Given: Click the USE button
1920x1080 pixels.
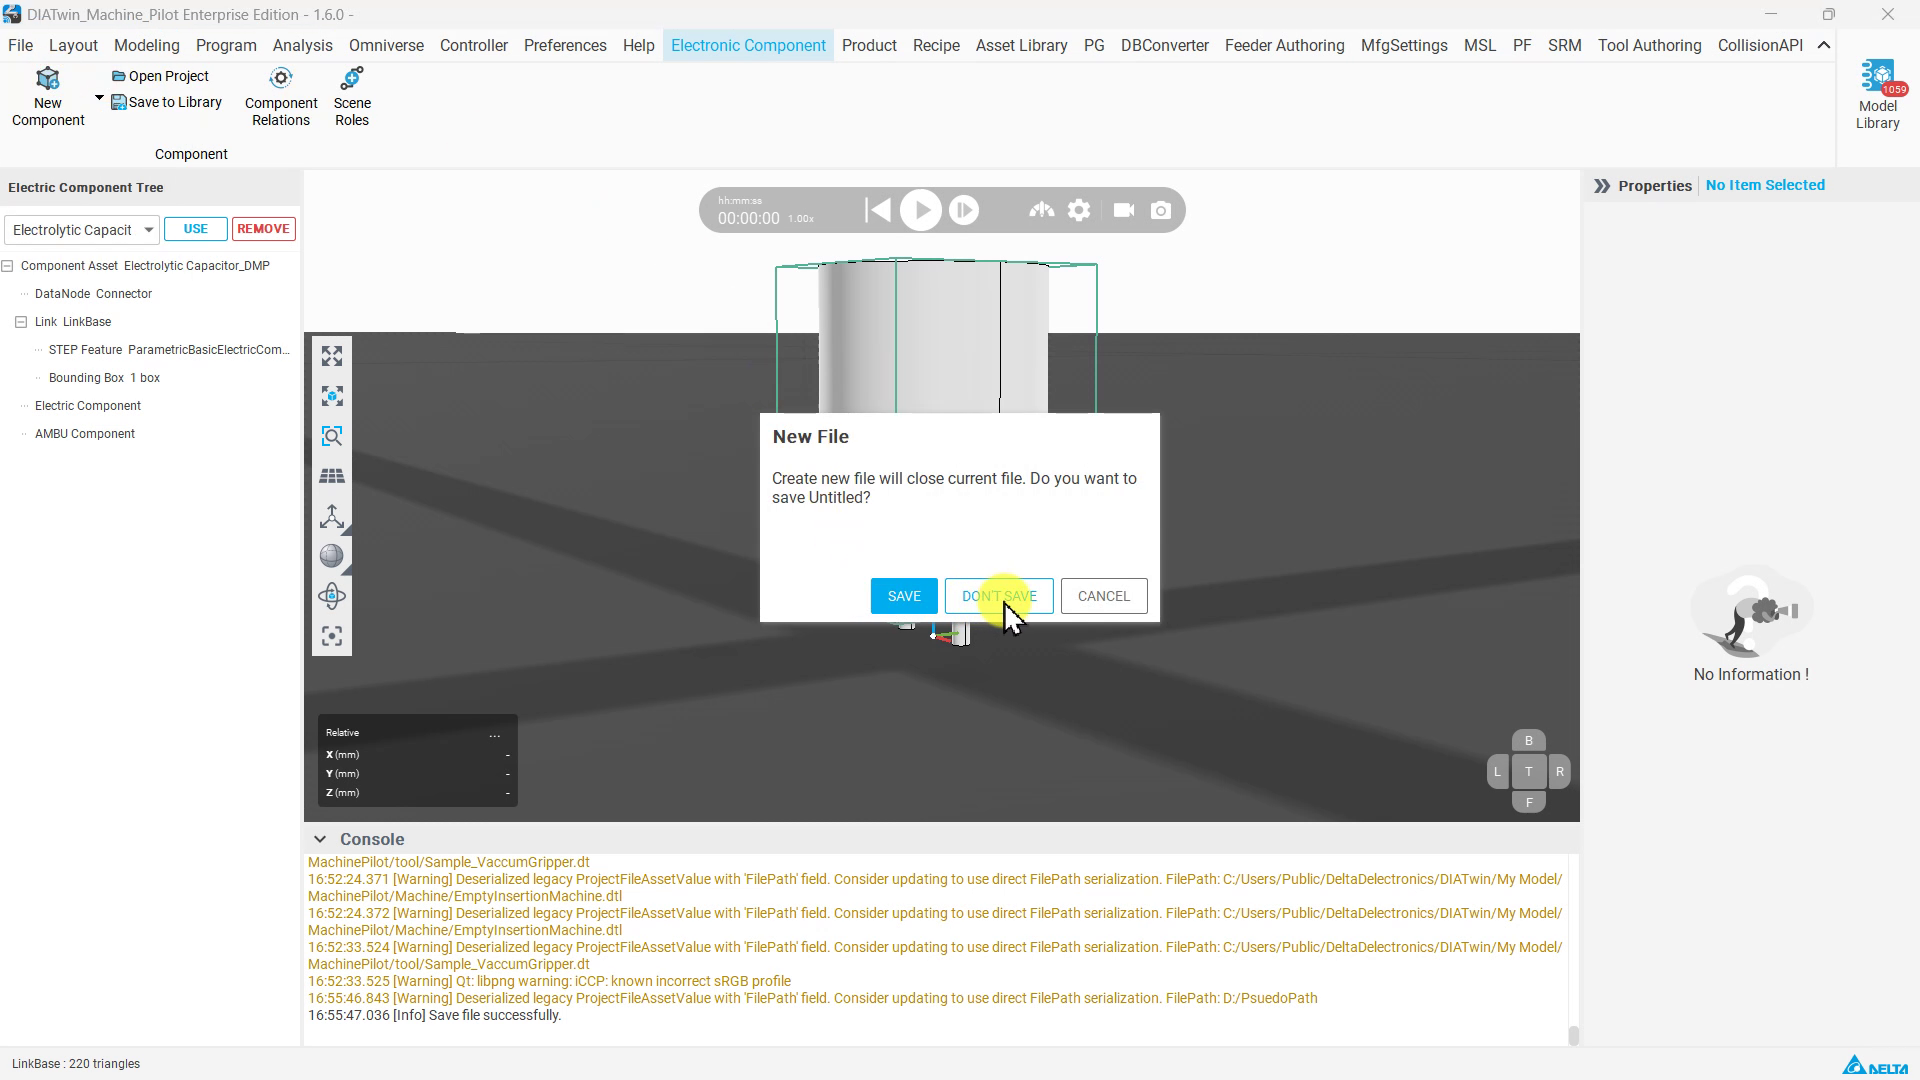Looking at the screenshot, I should 196,229.
